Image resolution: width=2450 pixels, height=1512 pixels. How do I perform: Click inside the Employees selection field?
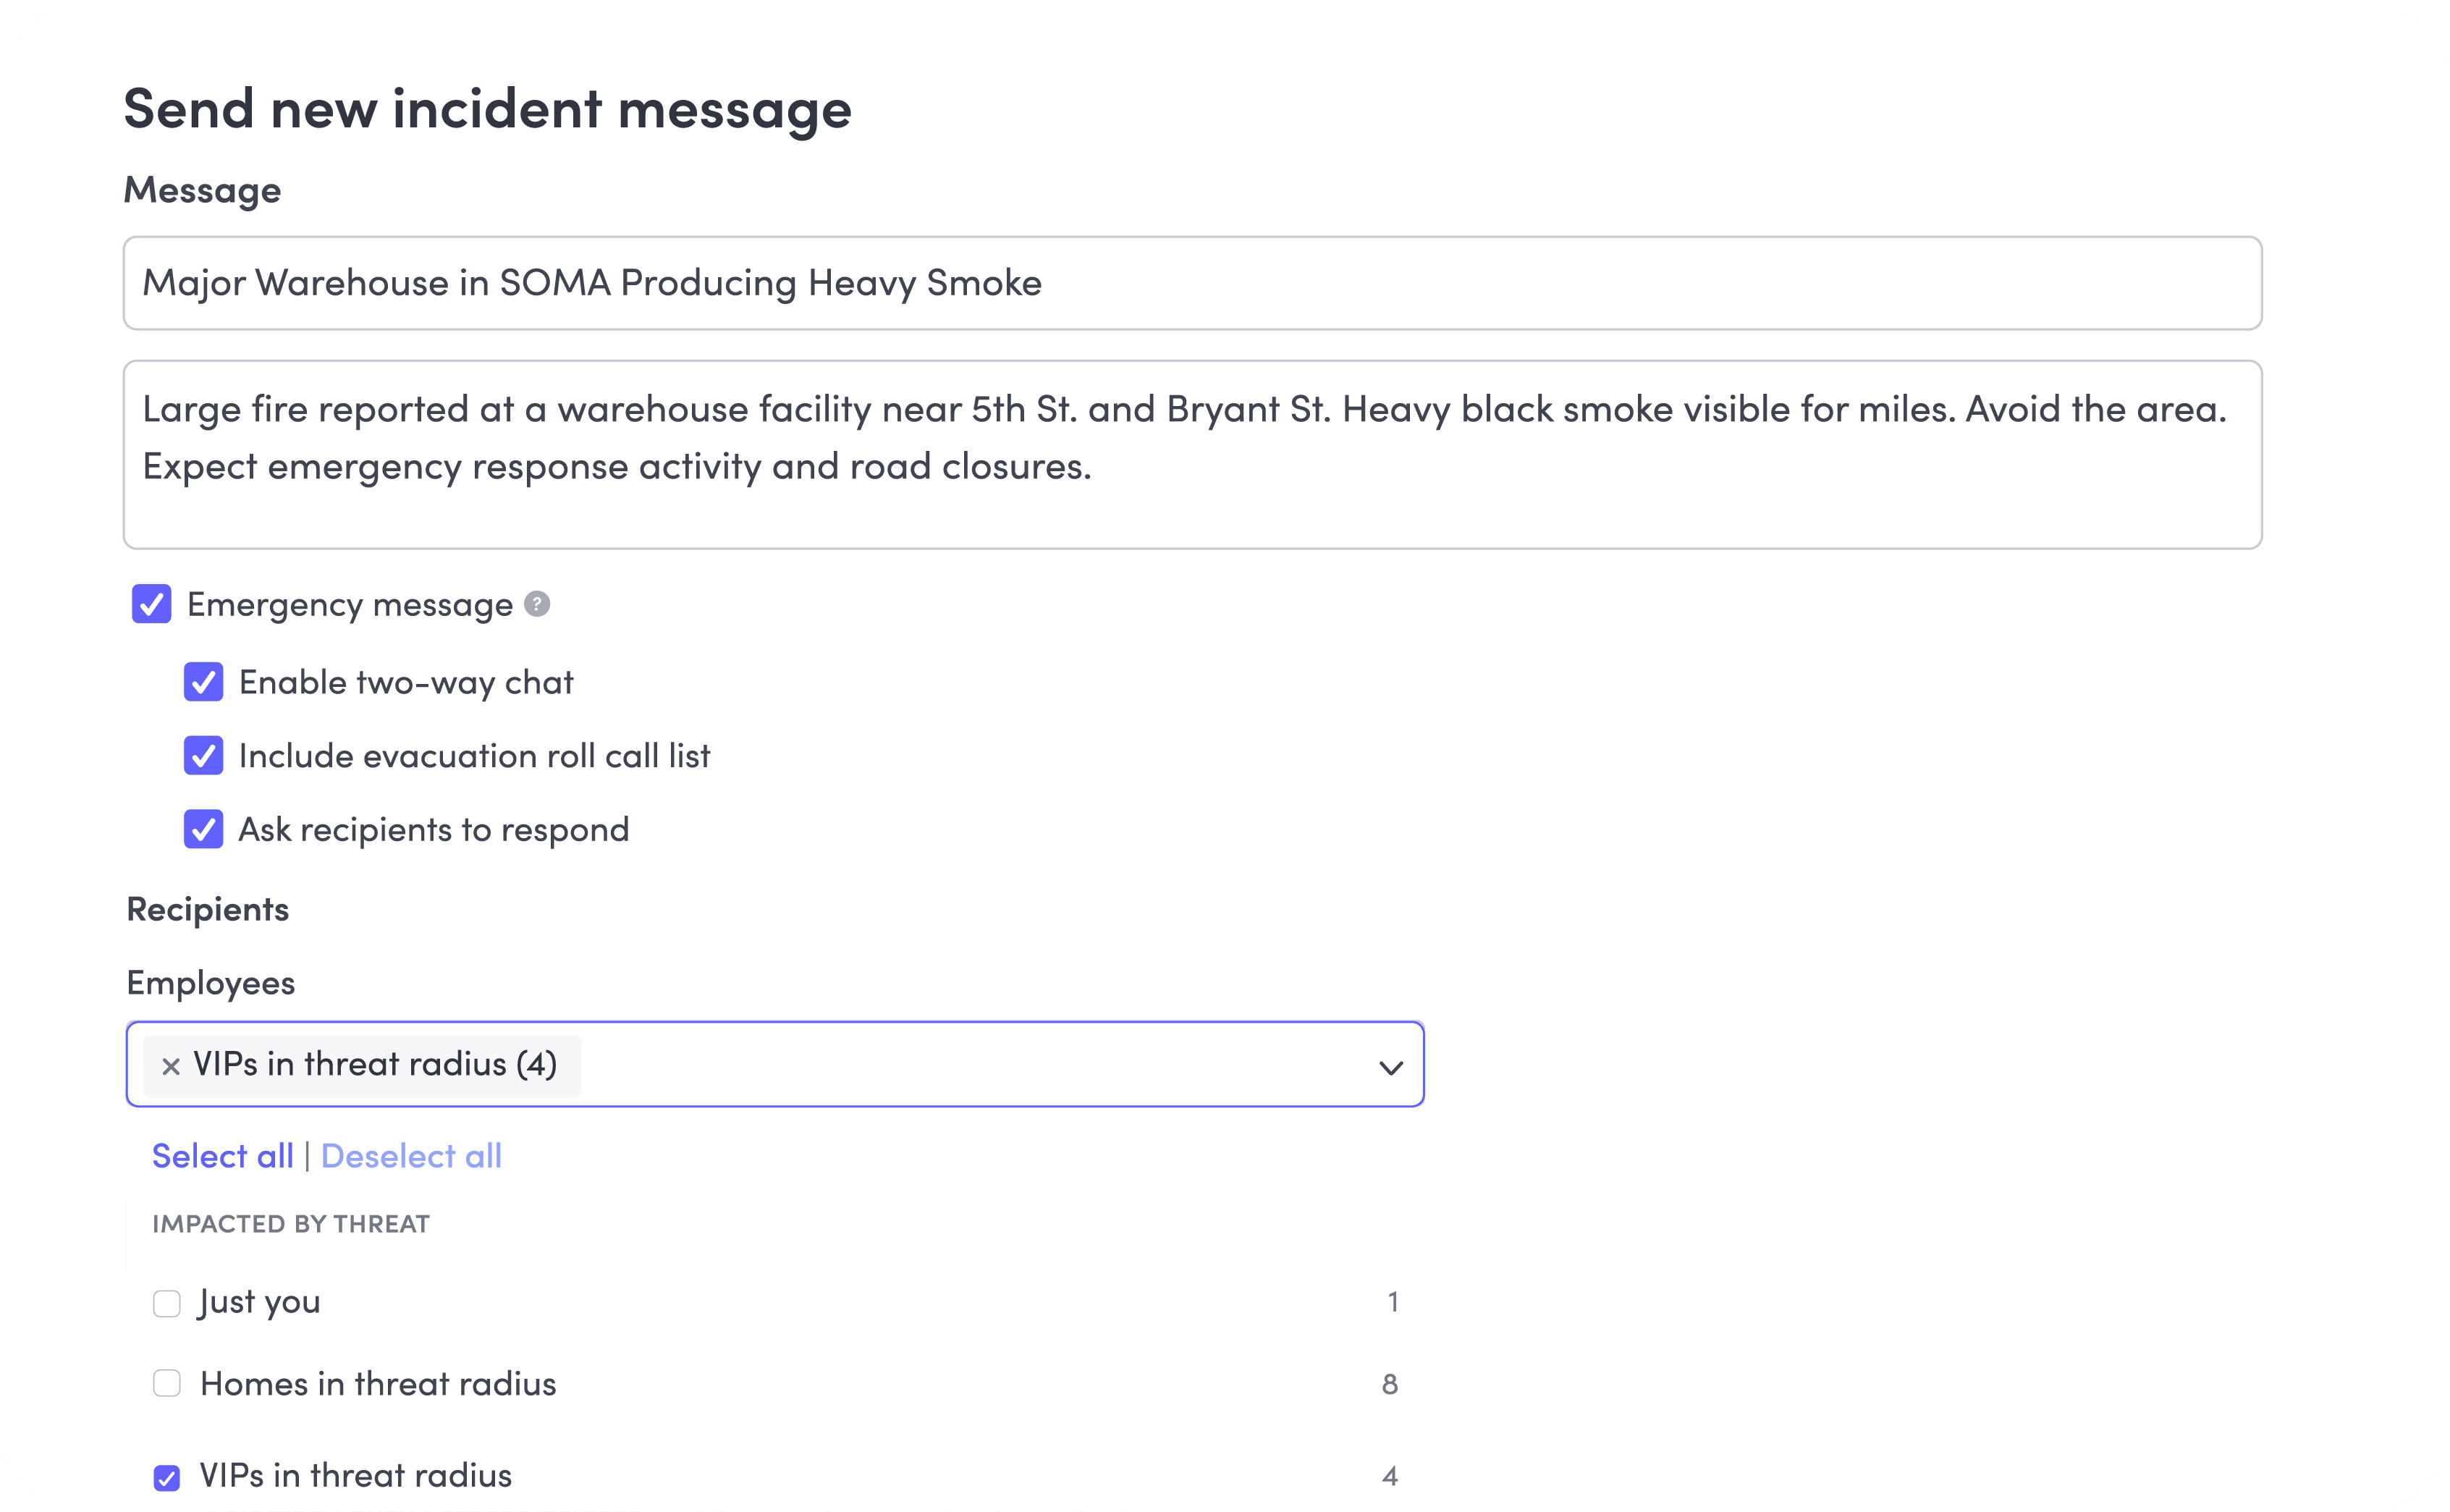(775, 1064)
